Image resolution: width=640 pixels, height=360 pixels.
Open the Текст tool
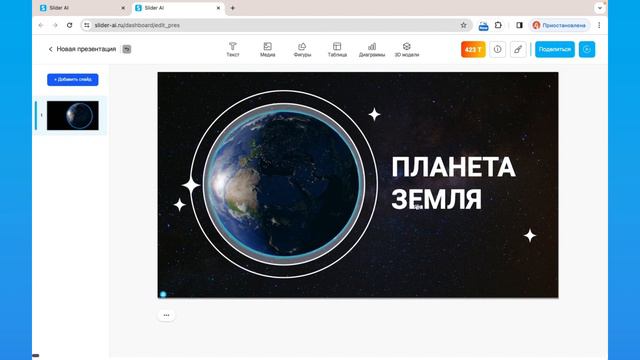coord(233,49)
